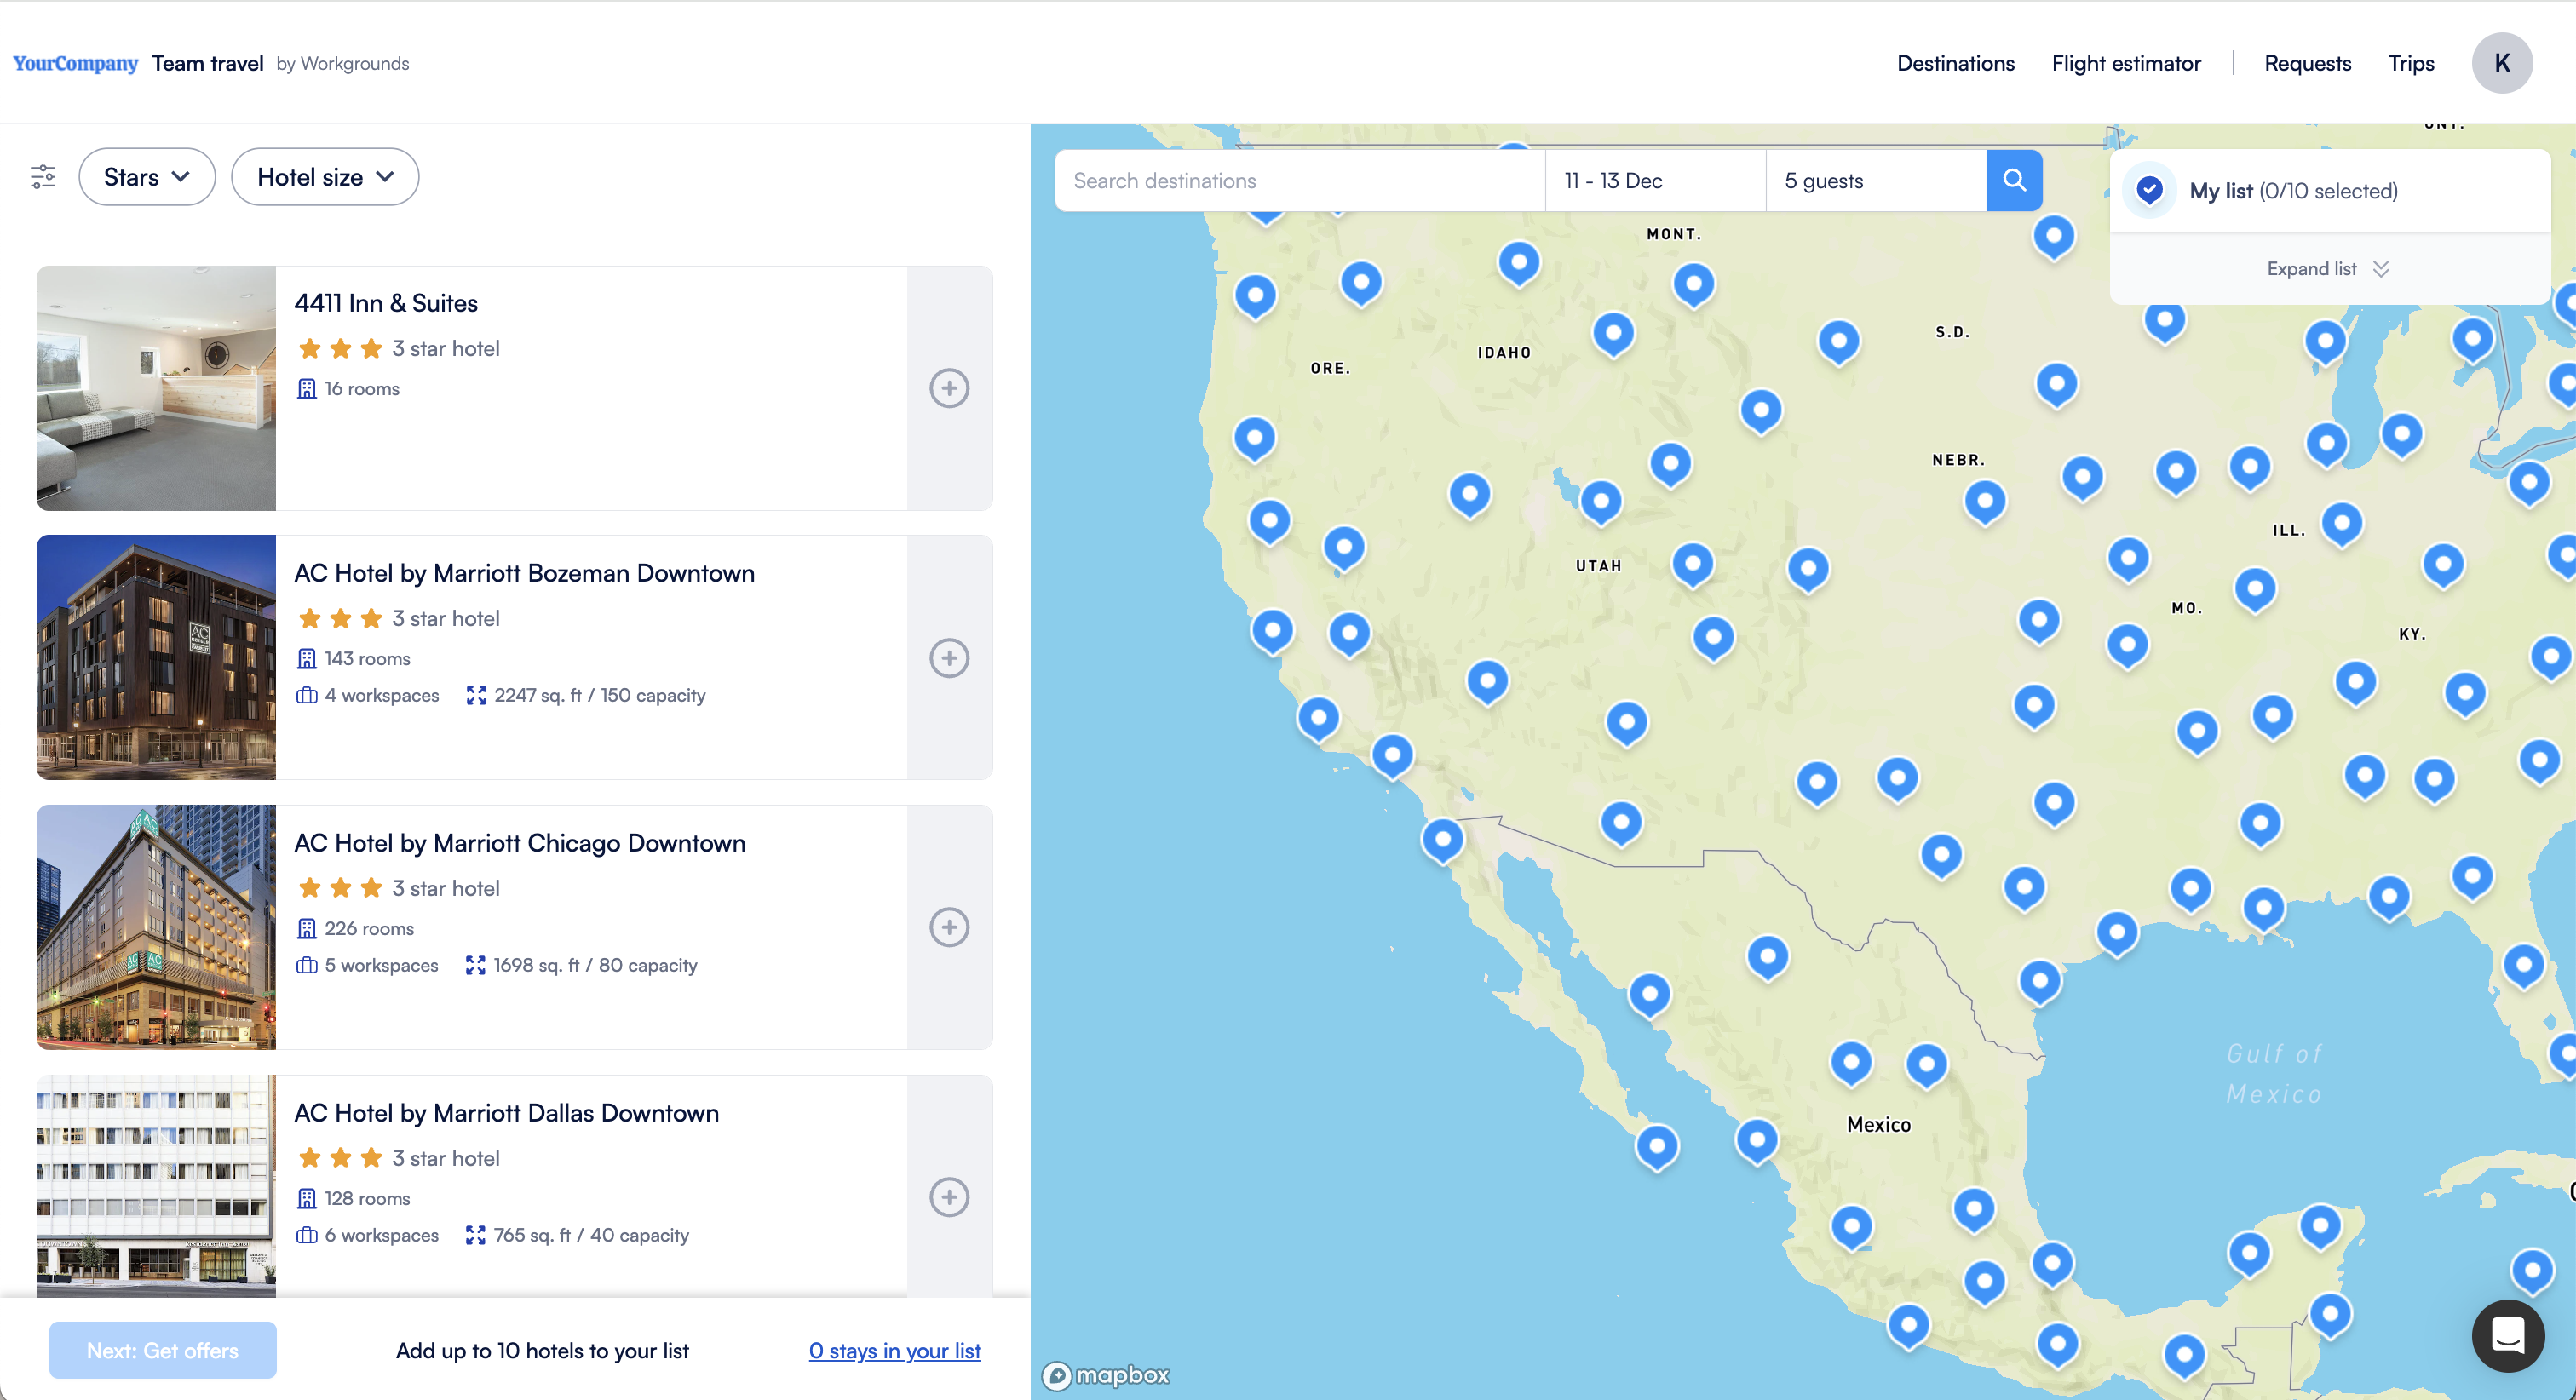The height and width of the screenshot is (1400, 2576).
Task: Go to Destinations in the top navigation
Action: 1955,63
